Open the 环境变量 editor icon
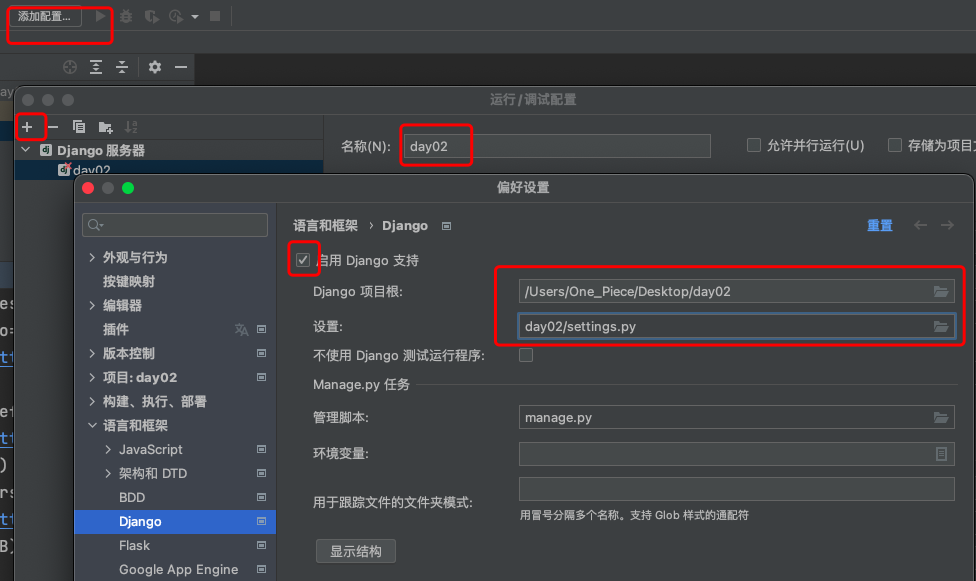The width and height of the screenshot is (976, 581). click(941, 454)
